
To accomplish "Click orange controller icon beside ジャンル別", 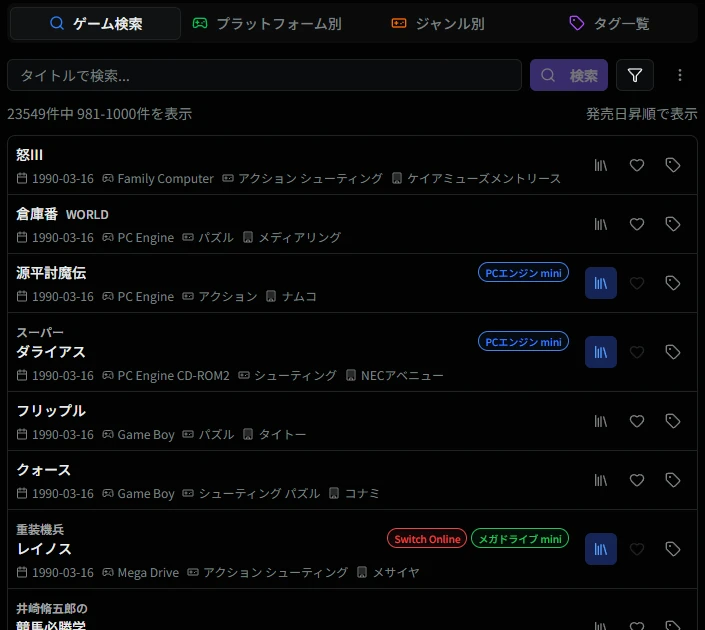I will pos(399,23).
